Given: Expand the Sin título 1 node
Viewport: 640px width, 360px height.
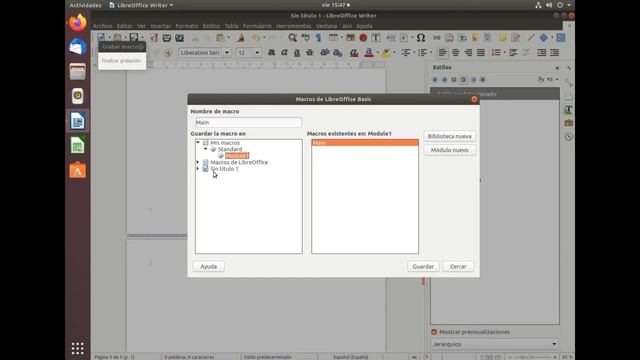Looking at the screenshot, I should [198, 169].
